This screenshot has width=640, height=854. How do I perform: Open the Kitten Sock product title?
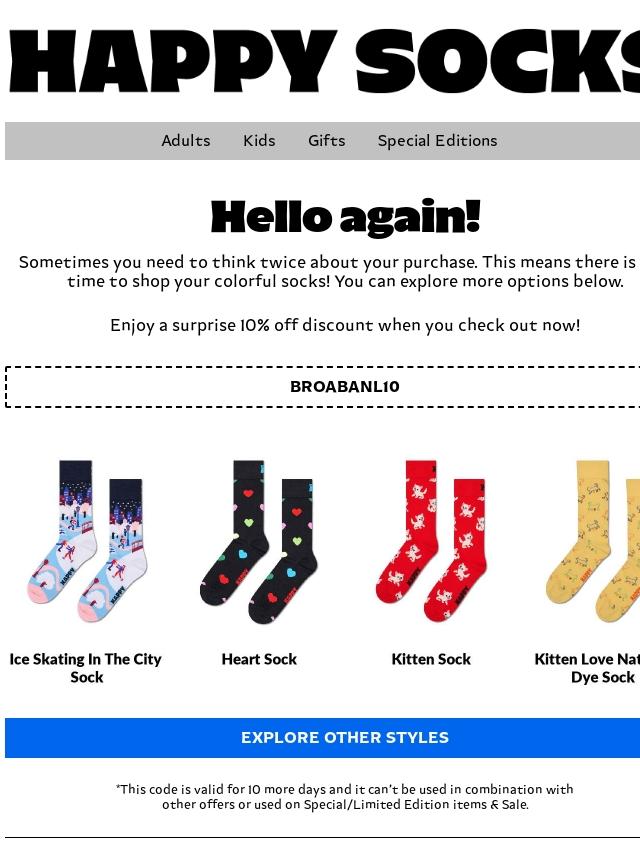click(x=431, y=659)
